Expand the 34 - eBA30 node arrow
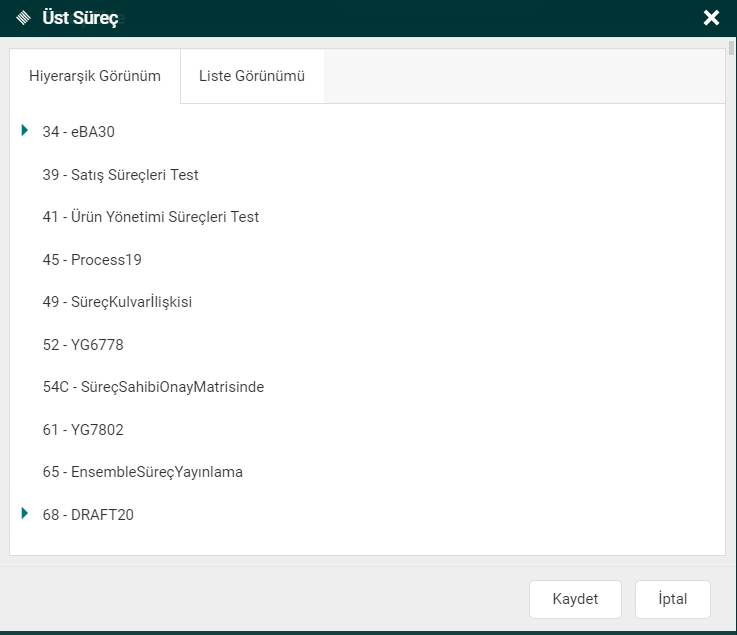The image size is (737, 635). 24,130
